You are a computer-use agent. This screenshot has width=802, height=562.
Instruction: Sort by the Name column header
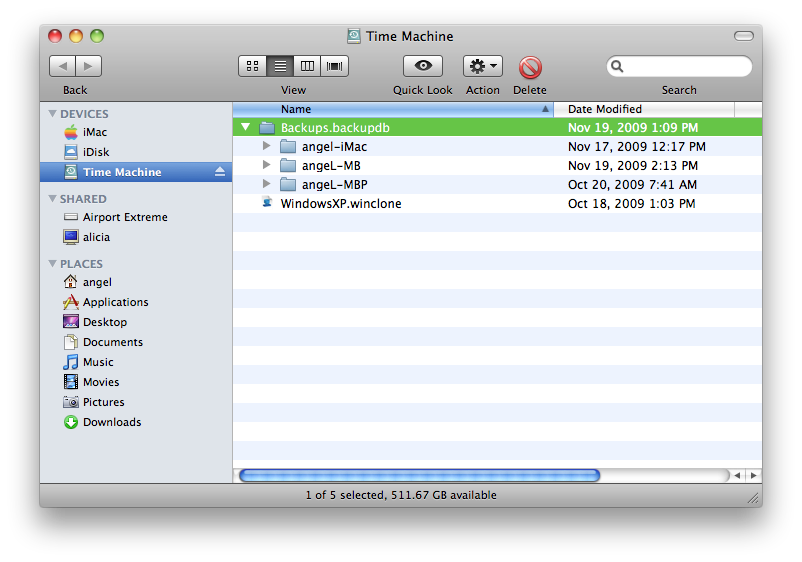click(x=393, y=109)
